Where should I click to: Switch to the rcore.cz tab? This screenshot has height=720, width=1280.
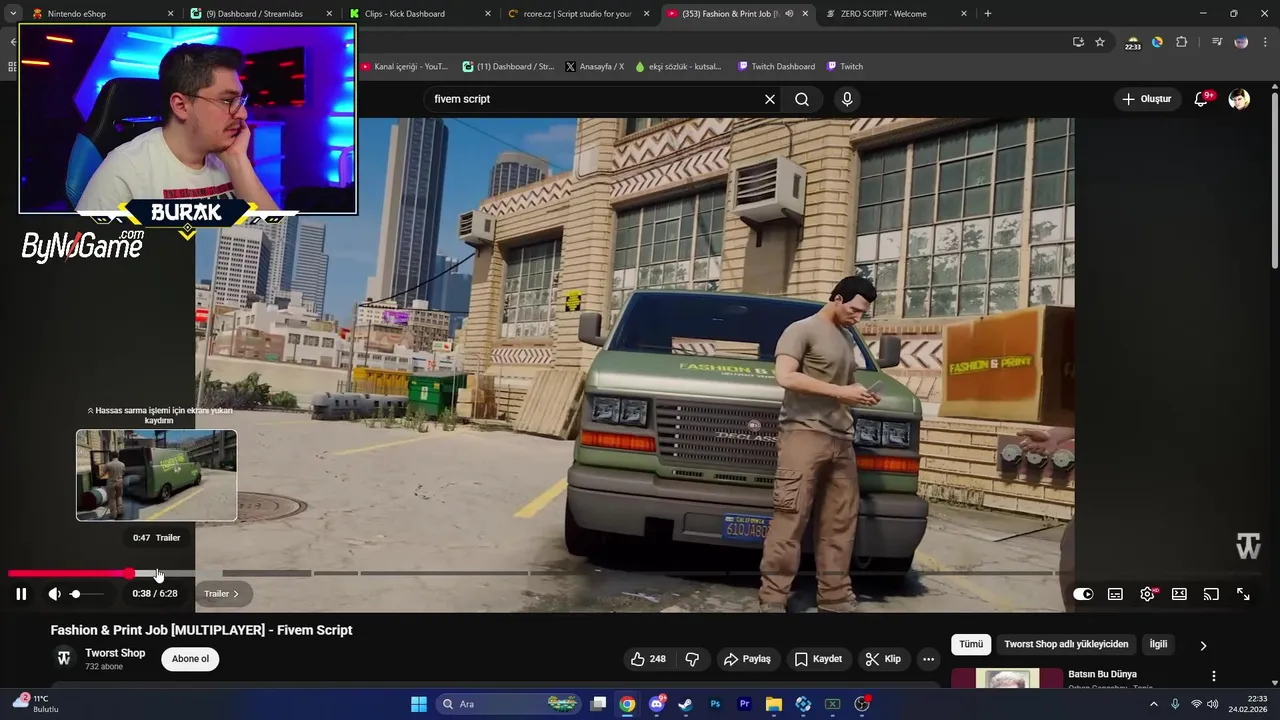tap(578, 14)
